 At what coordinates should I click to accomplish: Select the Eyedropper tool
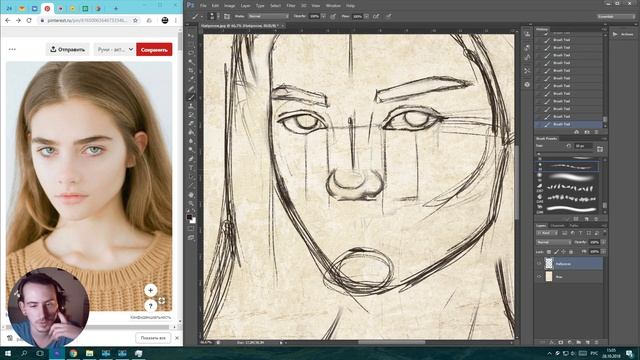(x=191, y=80)
